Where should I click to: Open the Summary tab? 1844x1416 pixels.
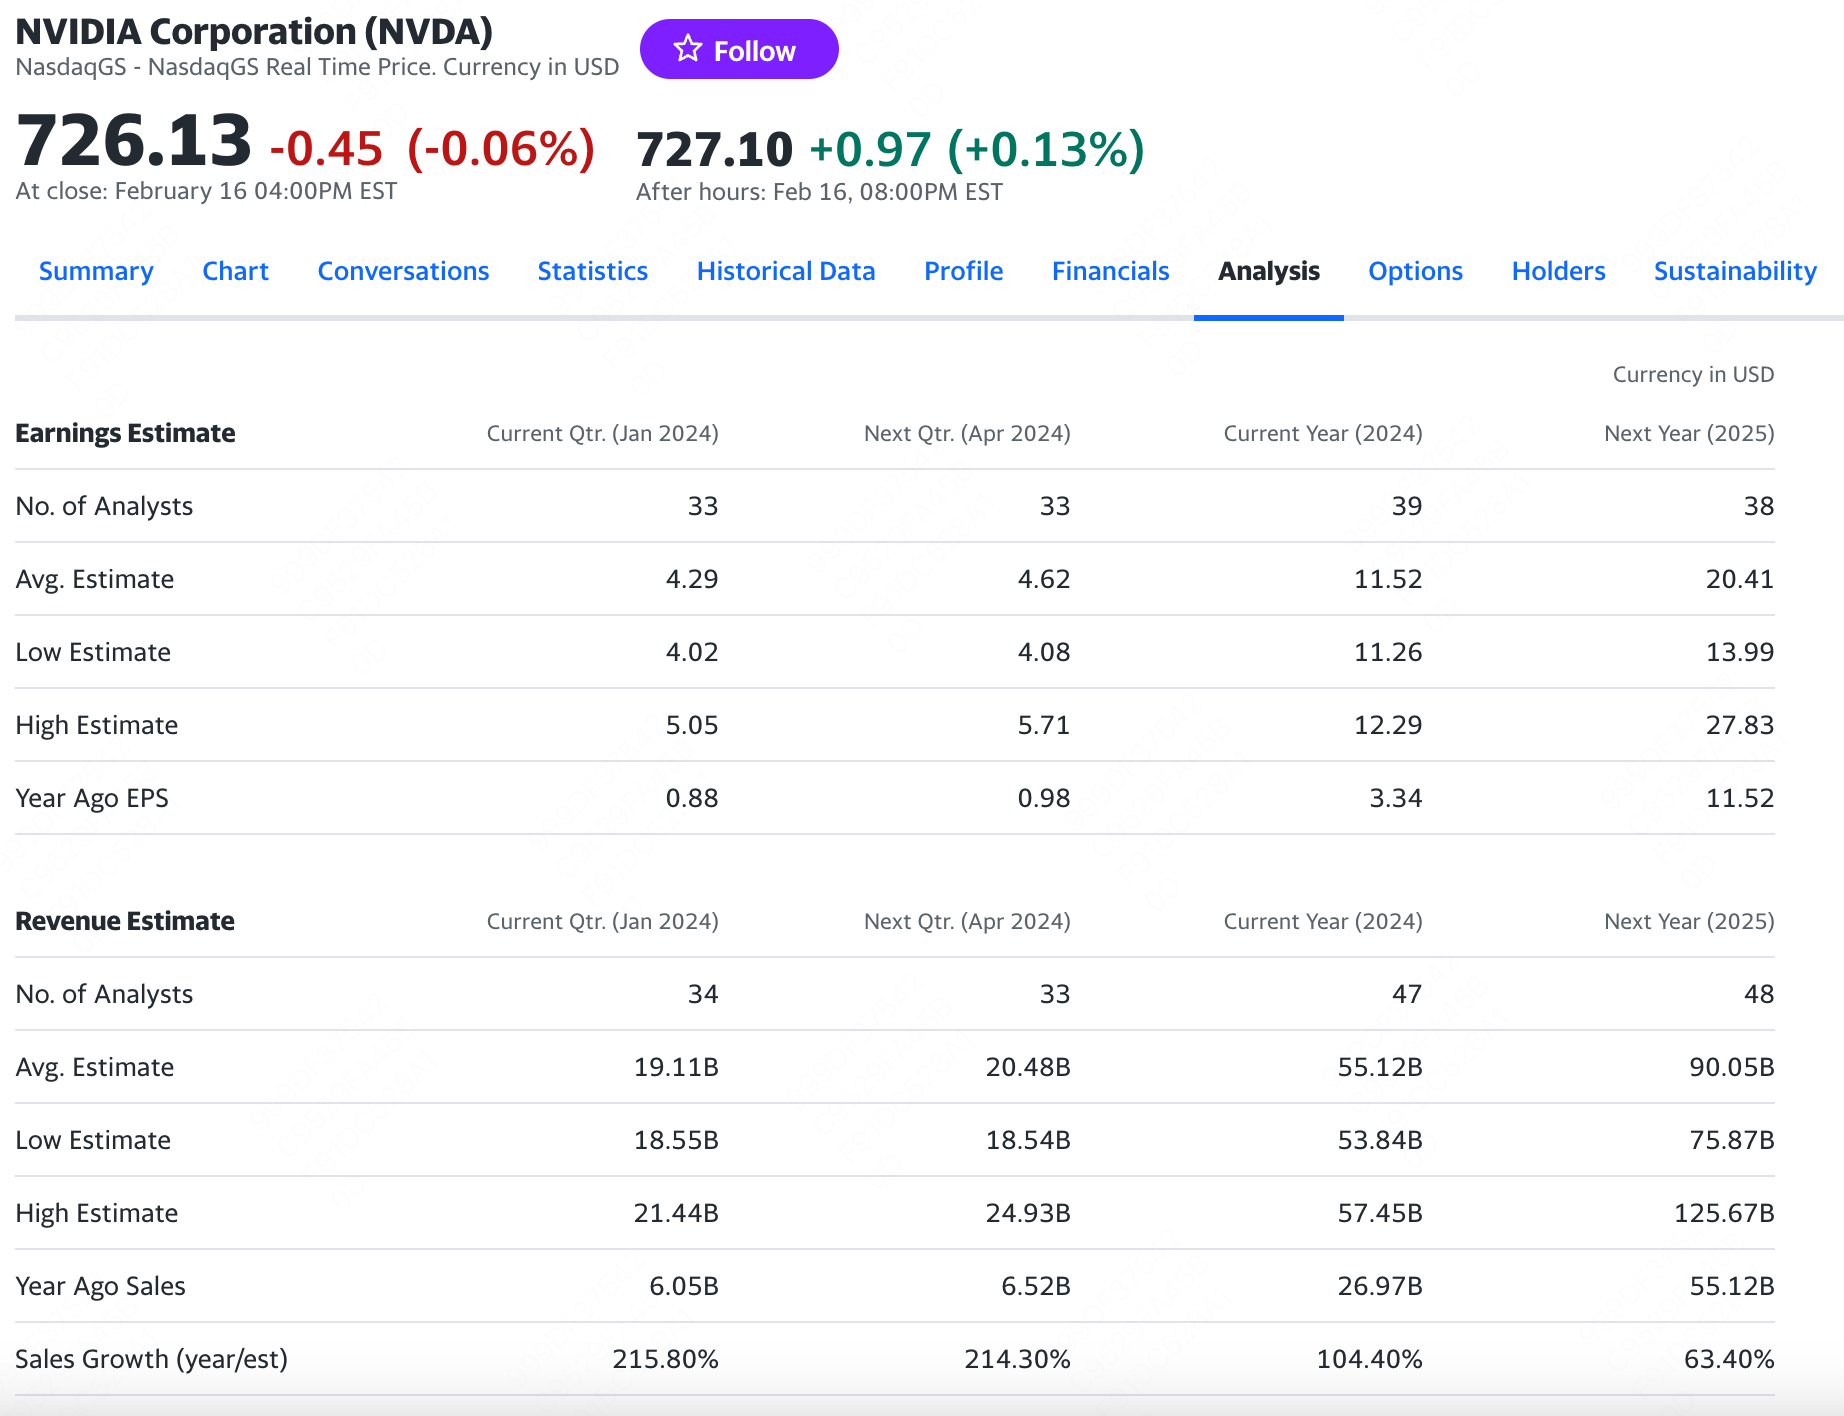point(96,271)
